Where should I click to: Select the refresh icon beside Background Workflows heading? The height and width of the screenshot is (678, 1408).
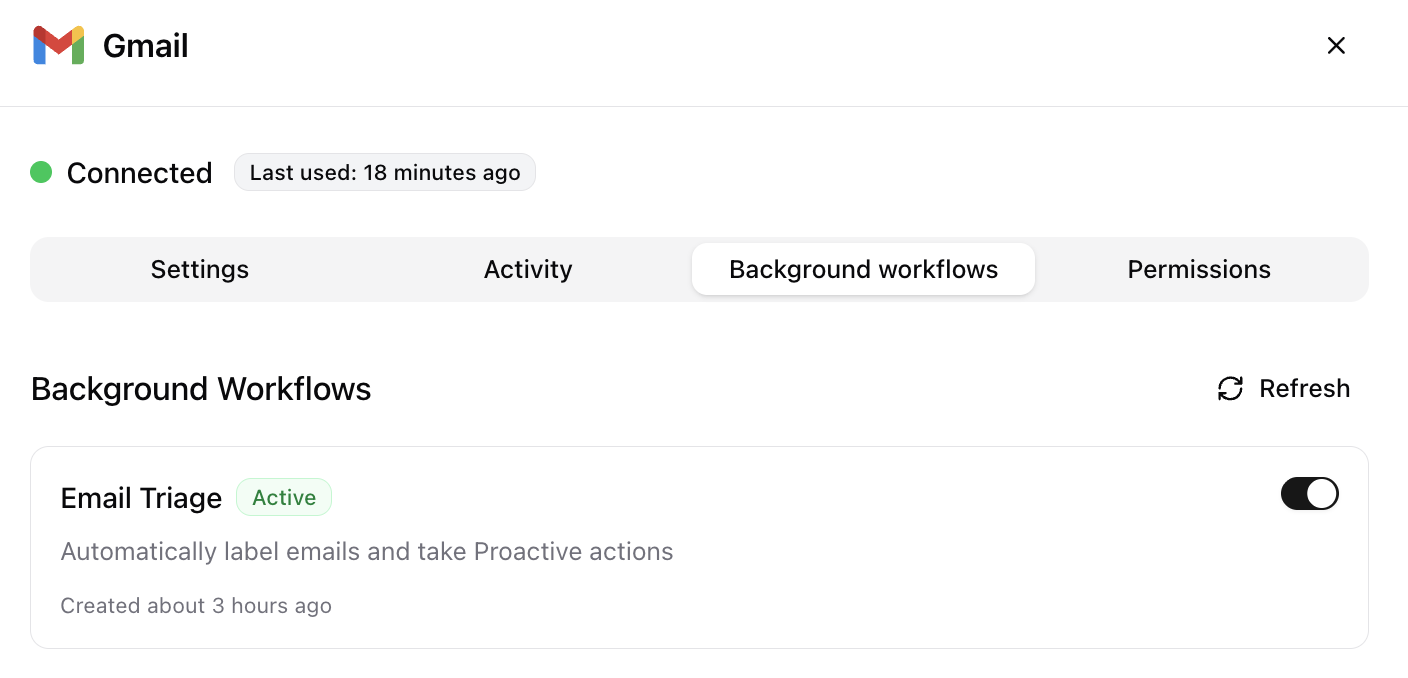point(1229,389)
